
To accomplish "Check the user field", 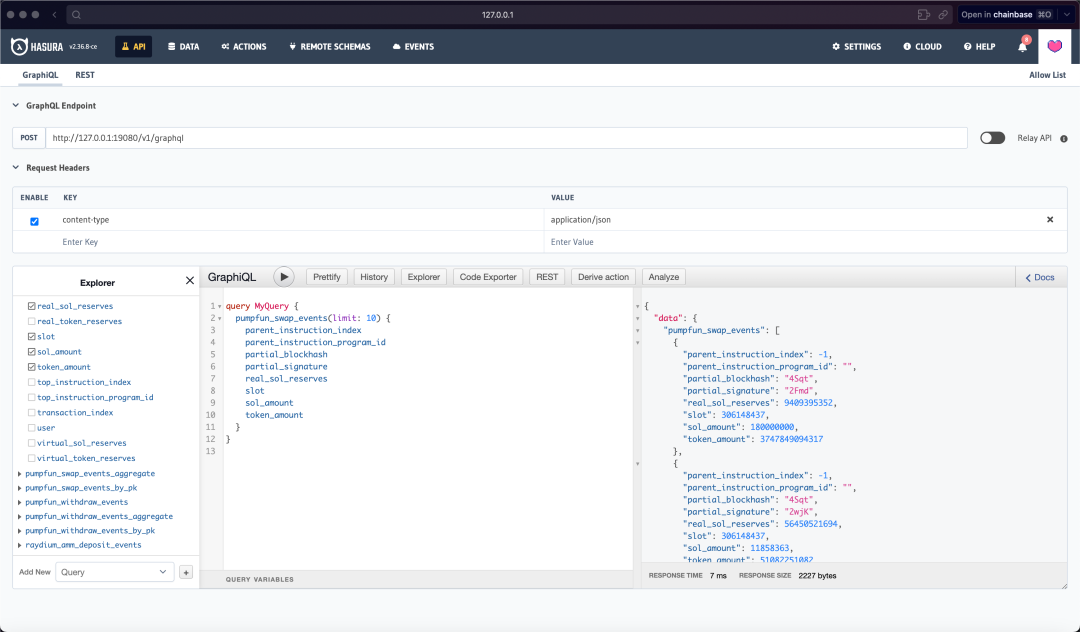I will pos(32,428).
